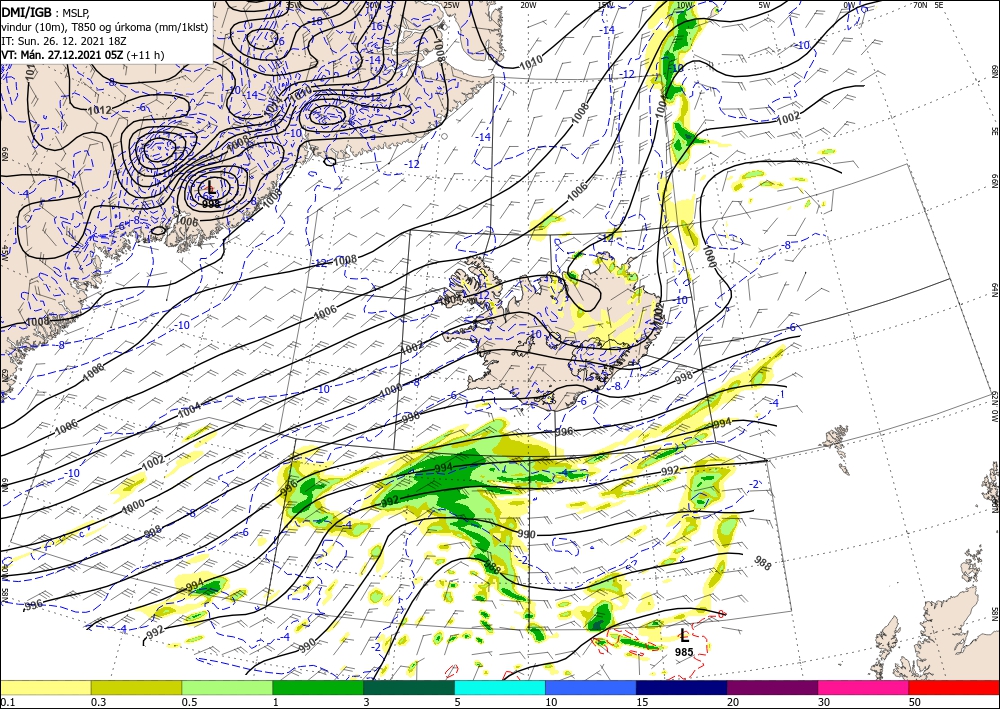Screen dimensions: 1000x709
Task: Click the red 50 mm legend swatch
Action: (954, 687)
